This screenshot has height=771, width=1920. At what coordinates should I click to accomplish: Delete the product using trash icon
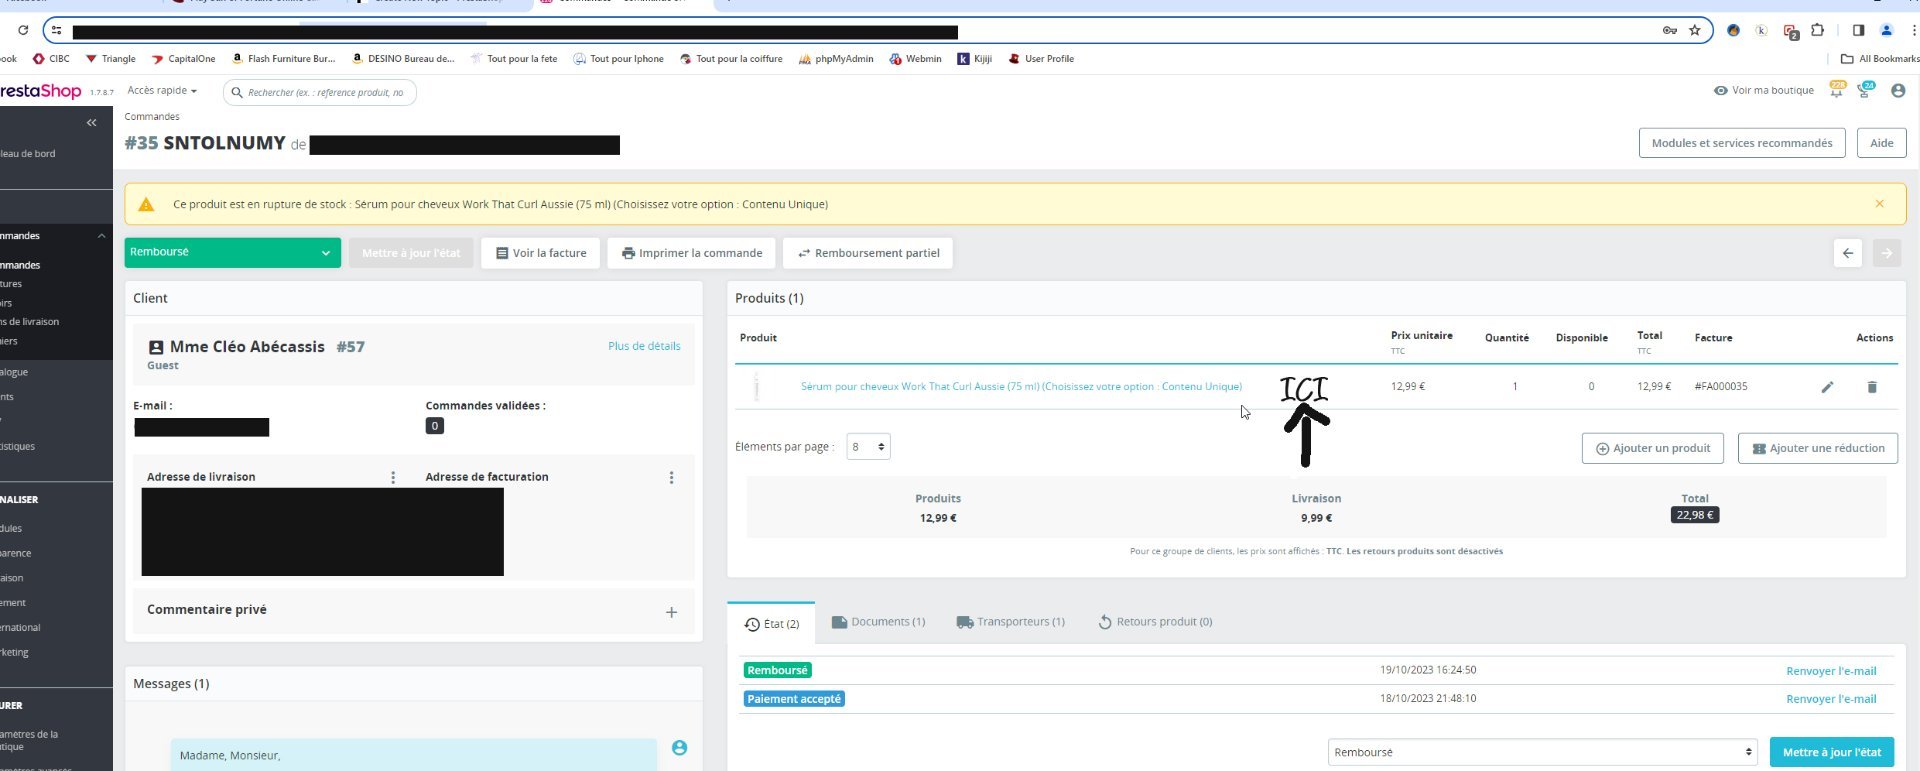click(1872, 387)
